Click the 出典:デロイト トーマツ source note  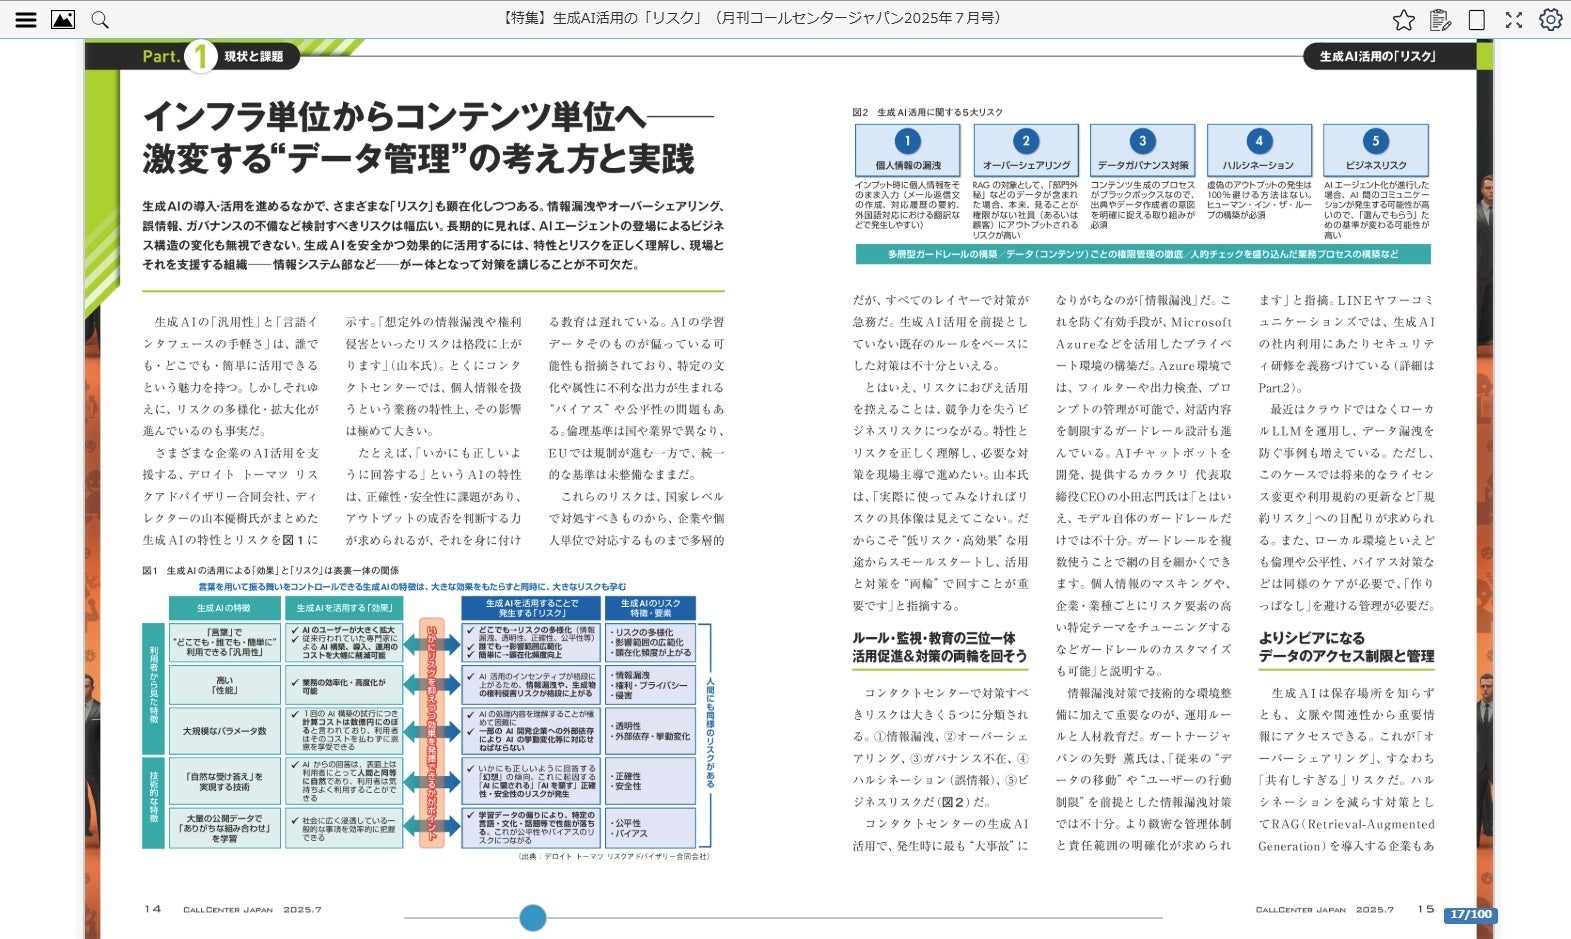613,856
